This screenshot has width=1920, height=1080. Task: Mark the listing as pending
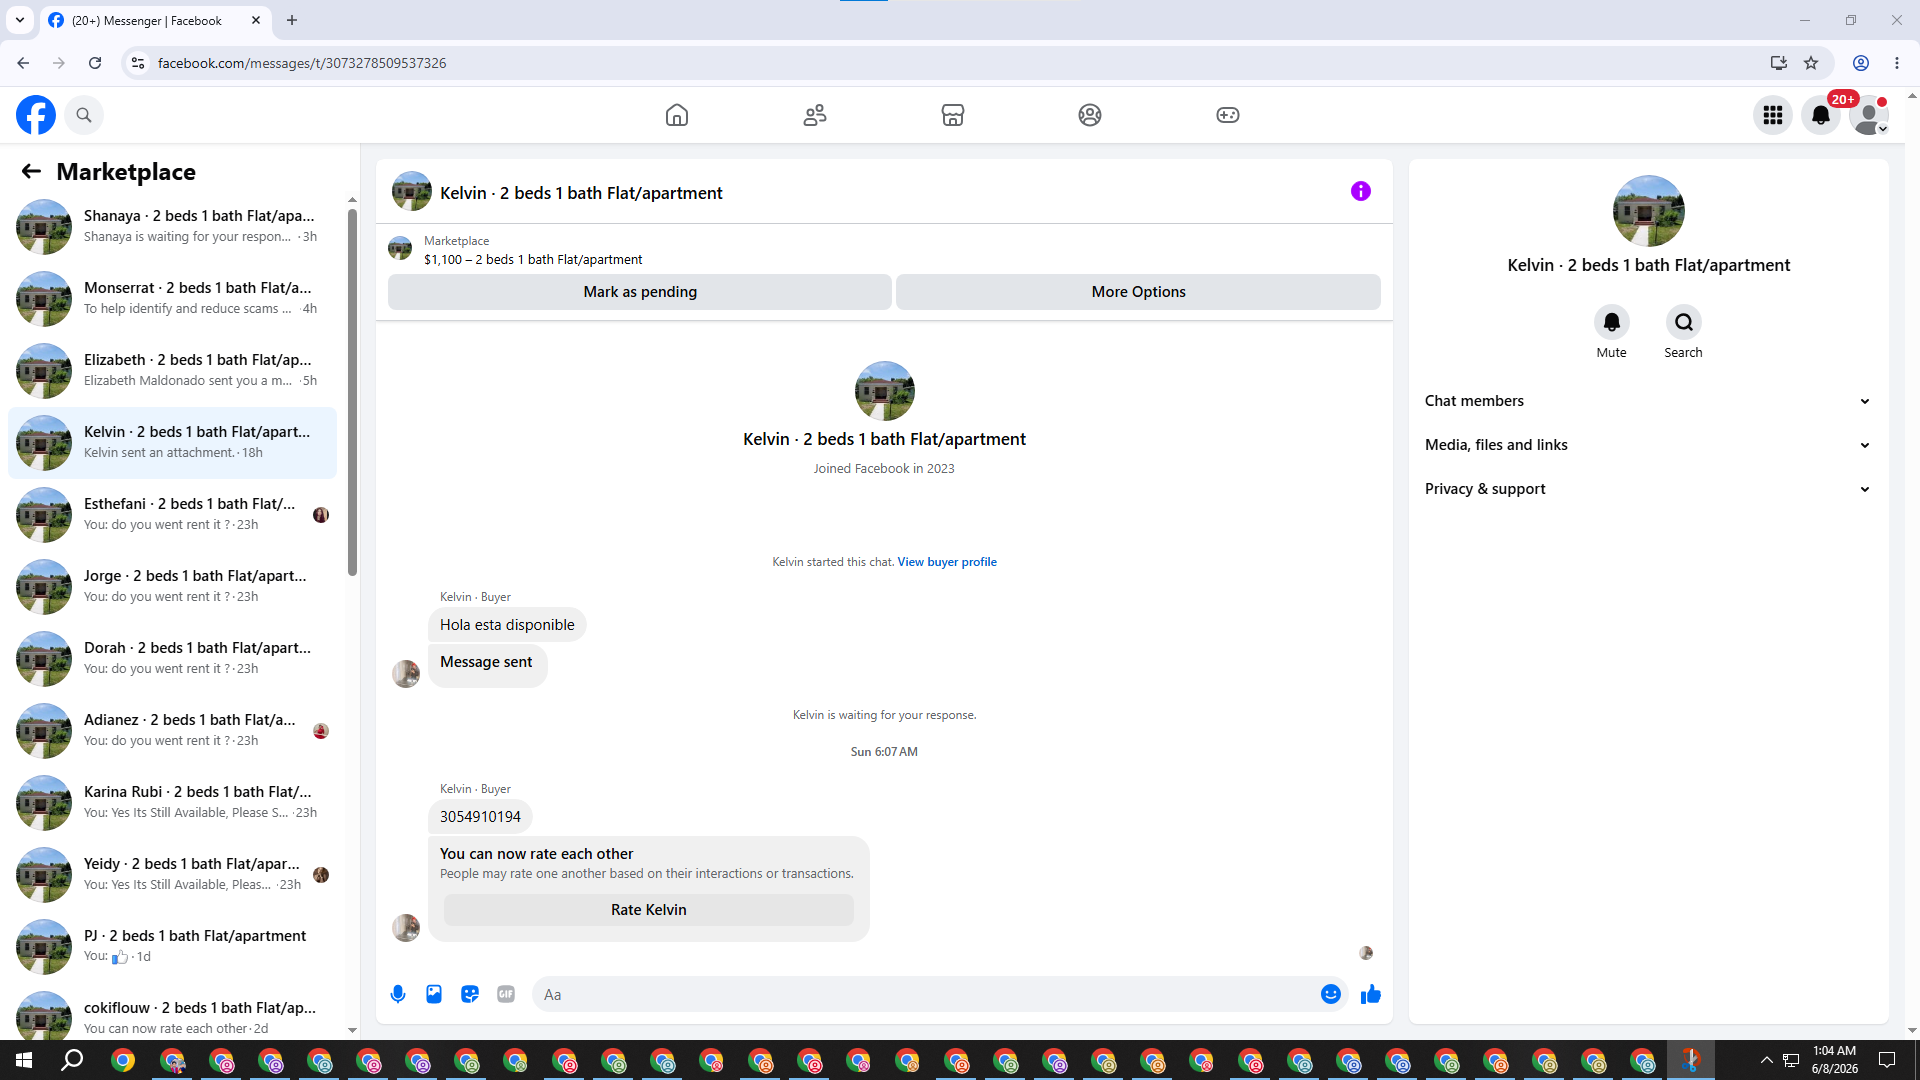(640, 292)
